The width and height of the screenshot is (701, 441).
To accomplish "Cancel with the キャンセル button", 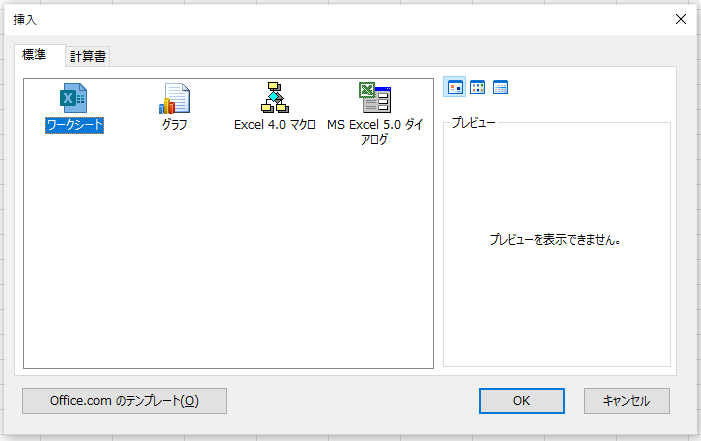I will pyautogui.click(x=627, y=401).
